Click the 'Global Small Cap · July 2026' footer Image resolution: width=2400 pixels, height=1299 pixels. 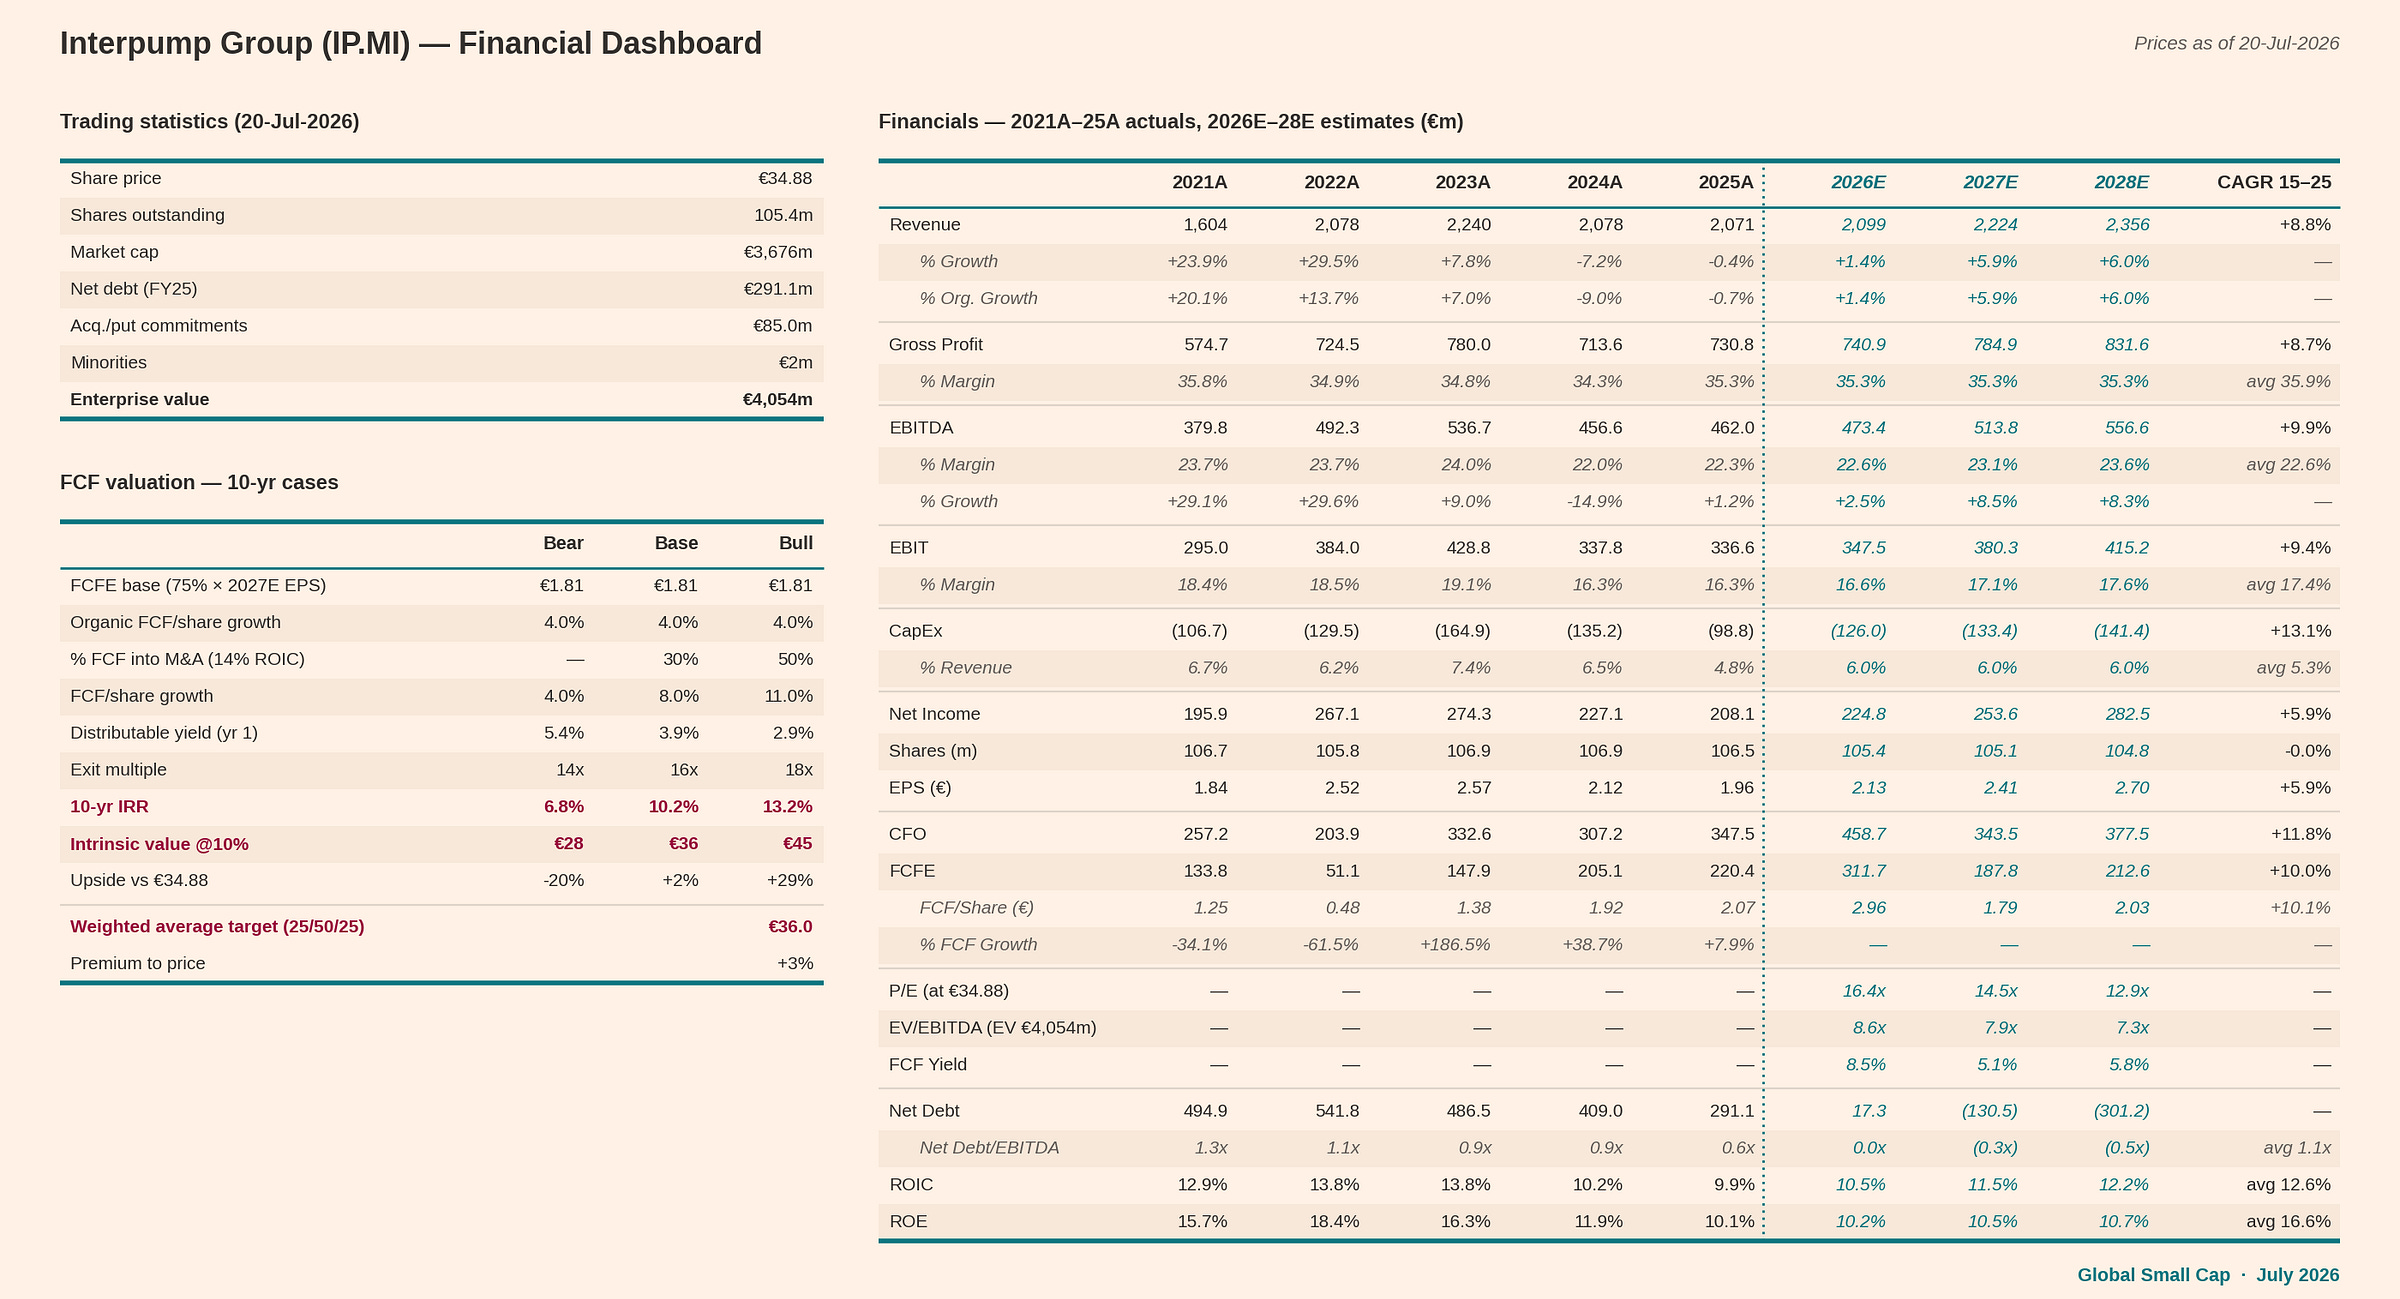[x=2208, y=1276]
